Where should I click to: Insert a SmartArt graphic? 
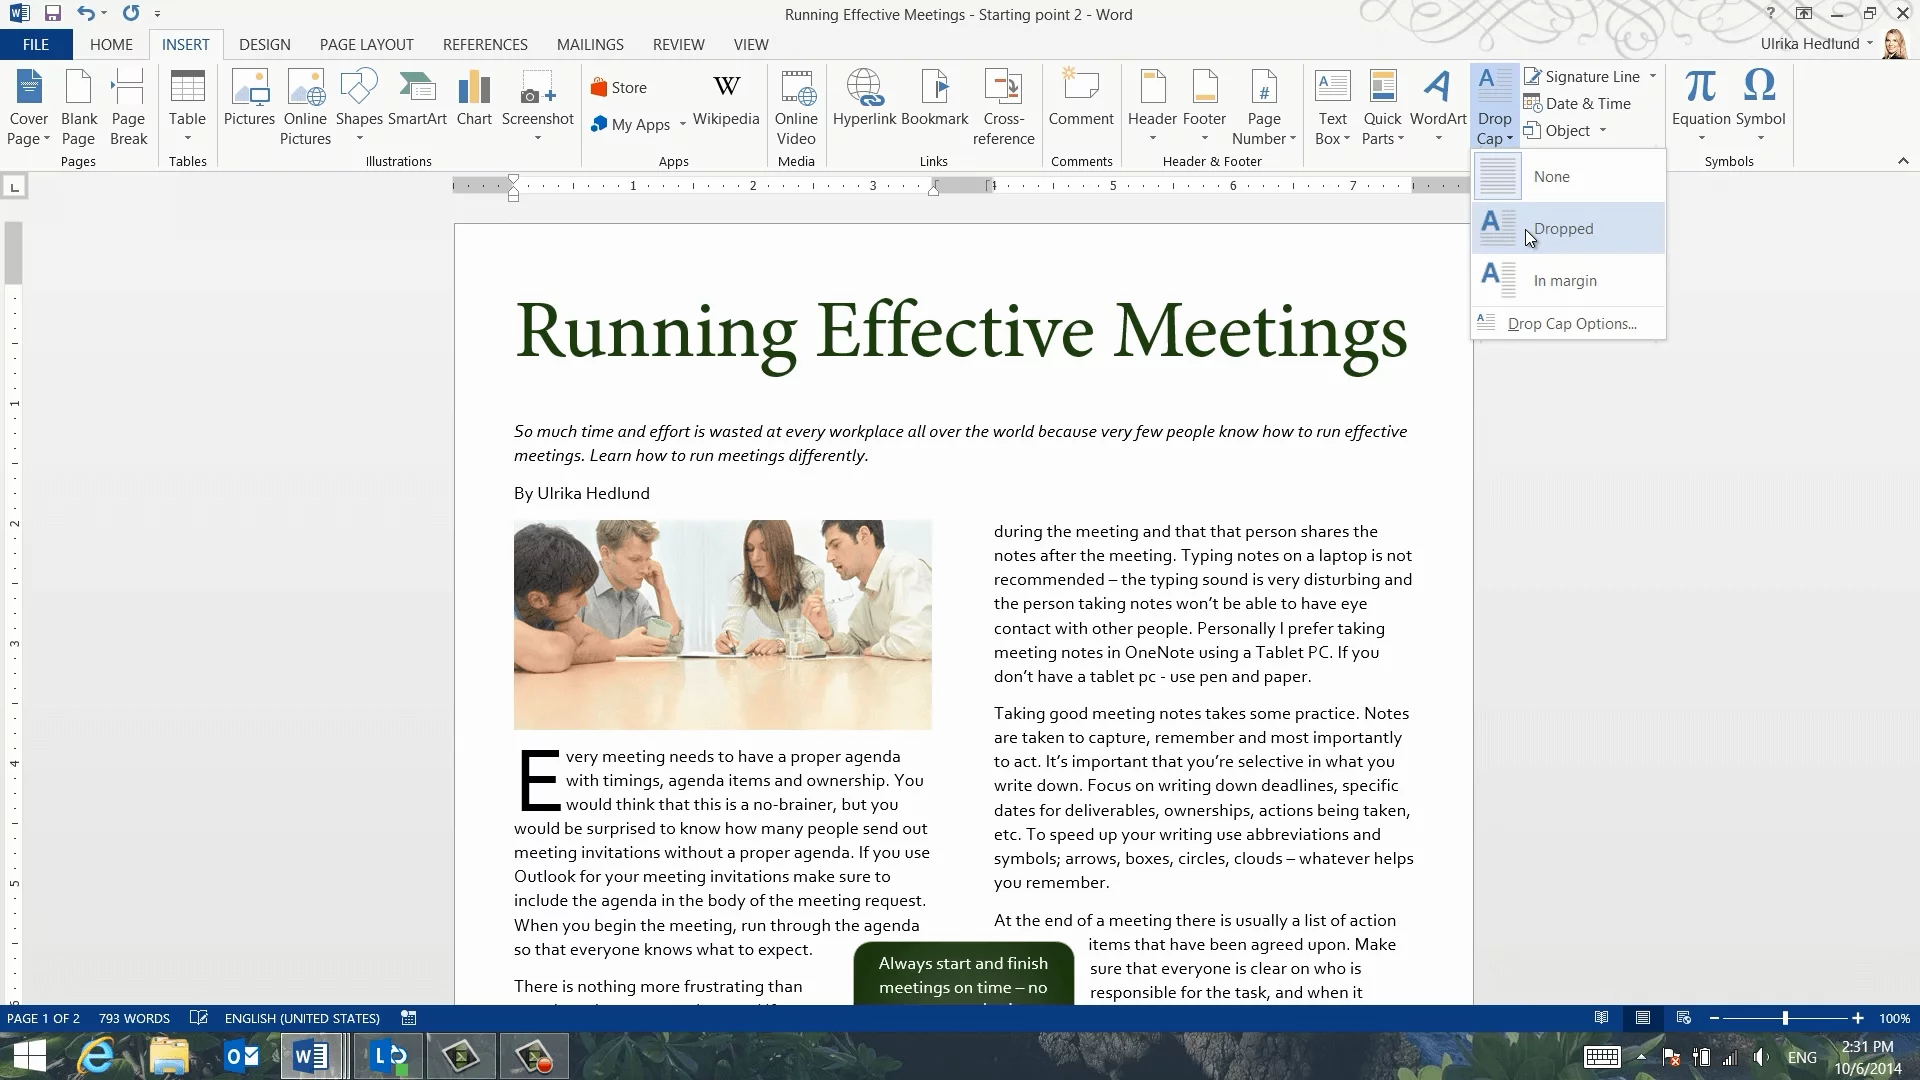[x=417, y=100]
